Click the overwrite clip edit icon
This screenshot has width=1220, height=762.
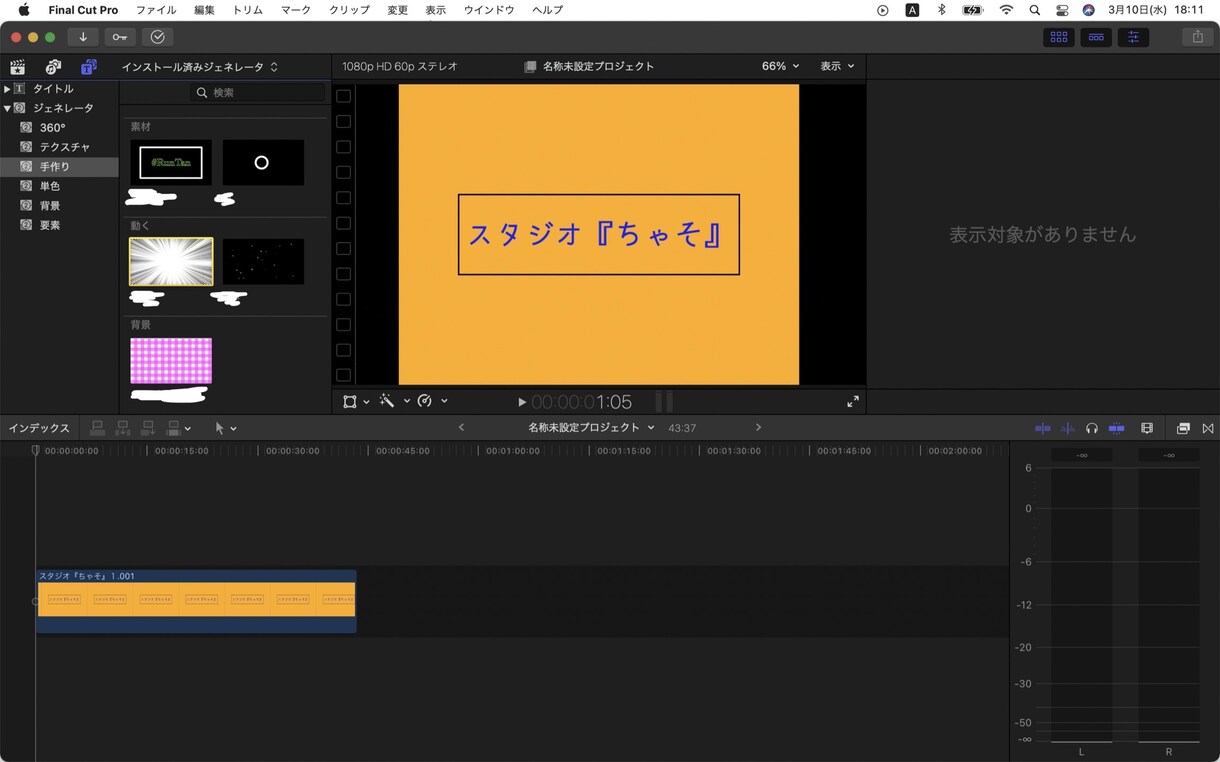(173, 428)
